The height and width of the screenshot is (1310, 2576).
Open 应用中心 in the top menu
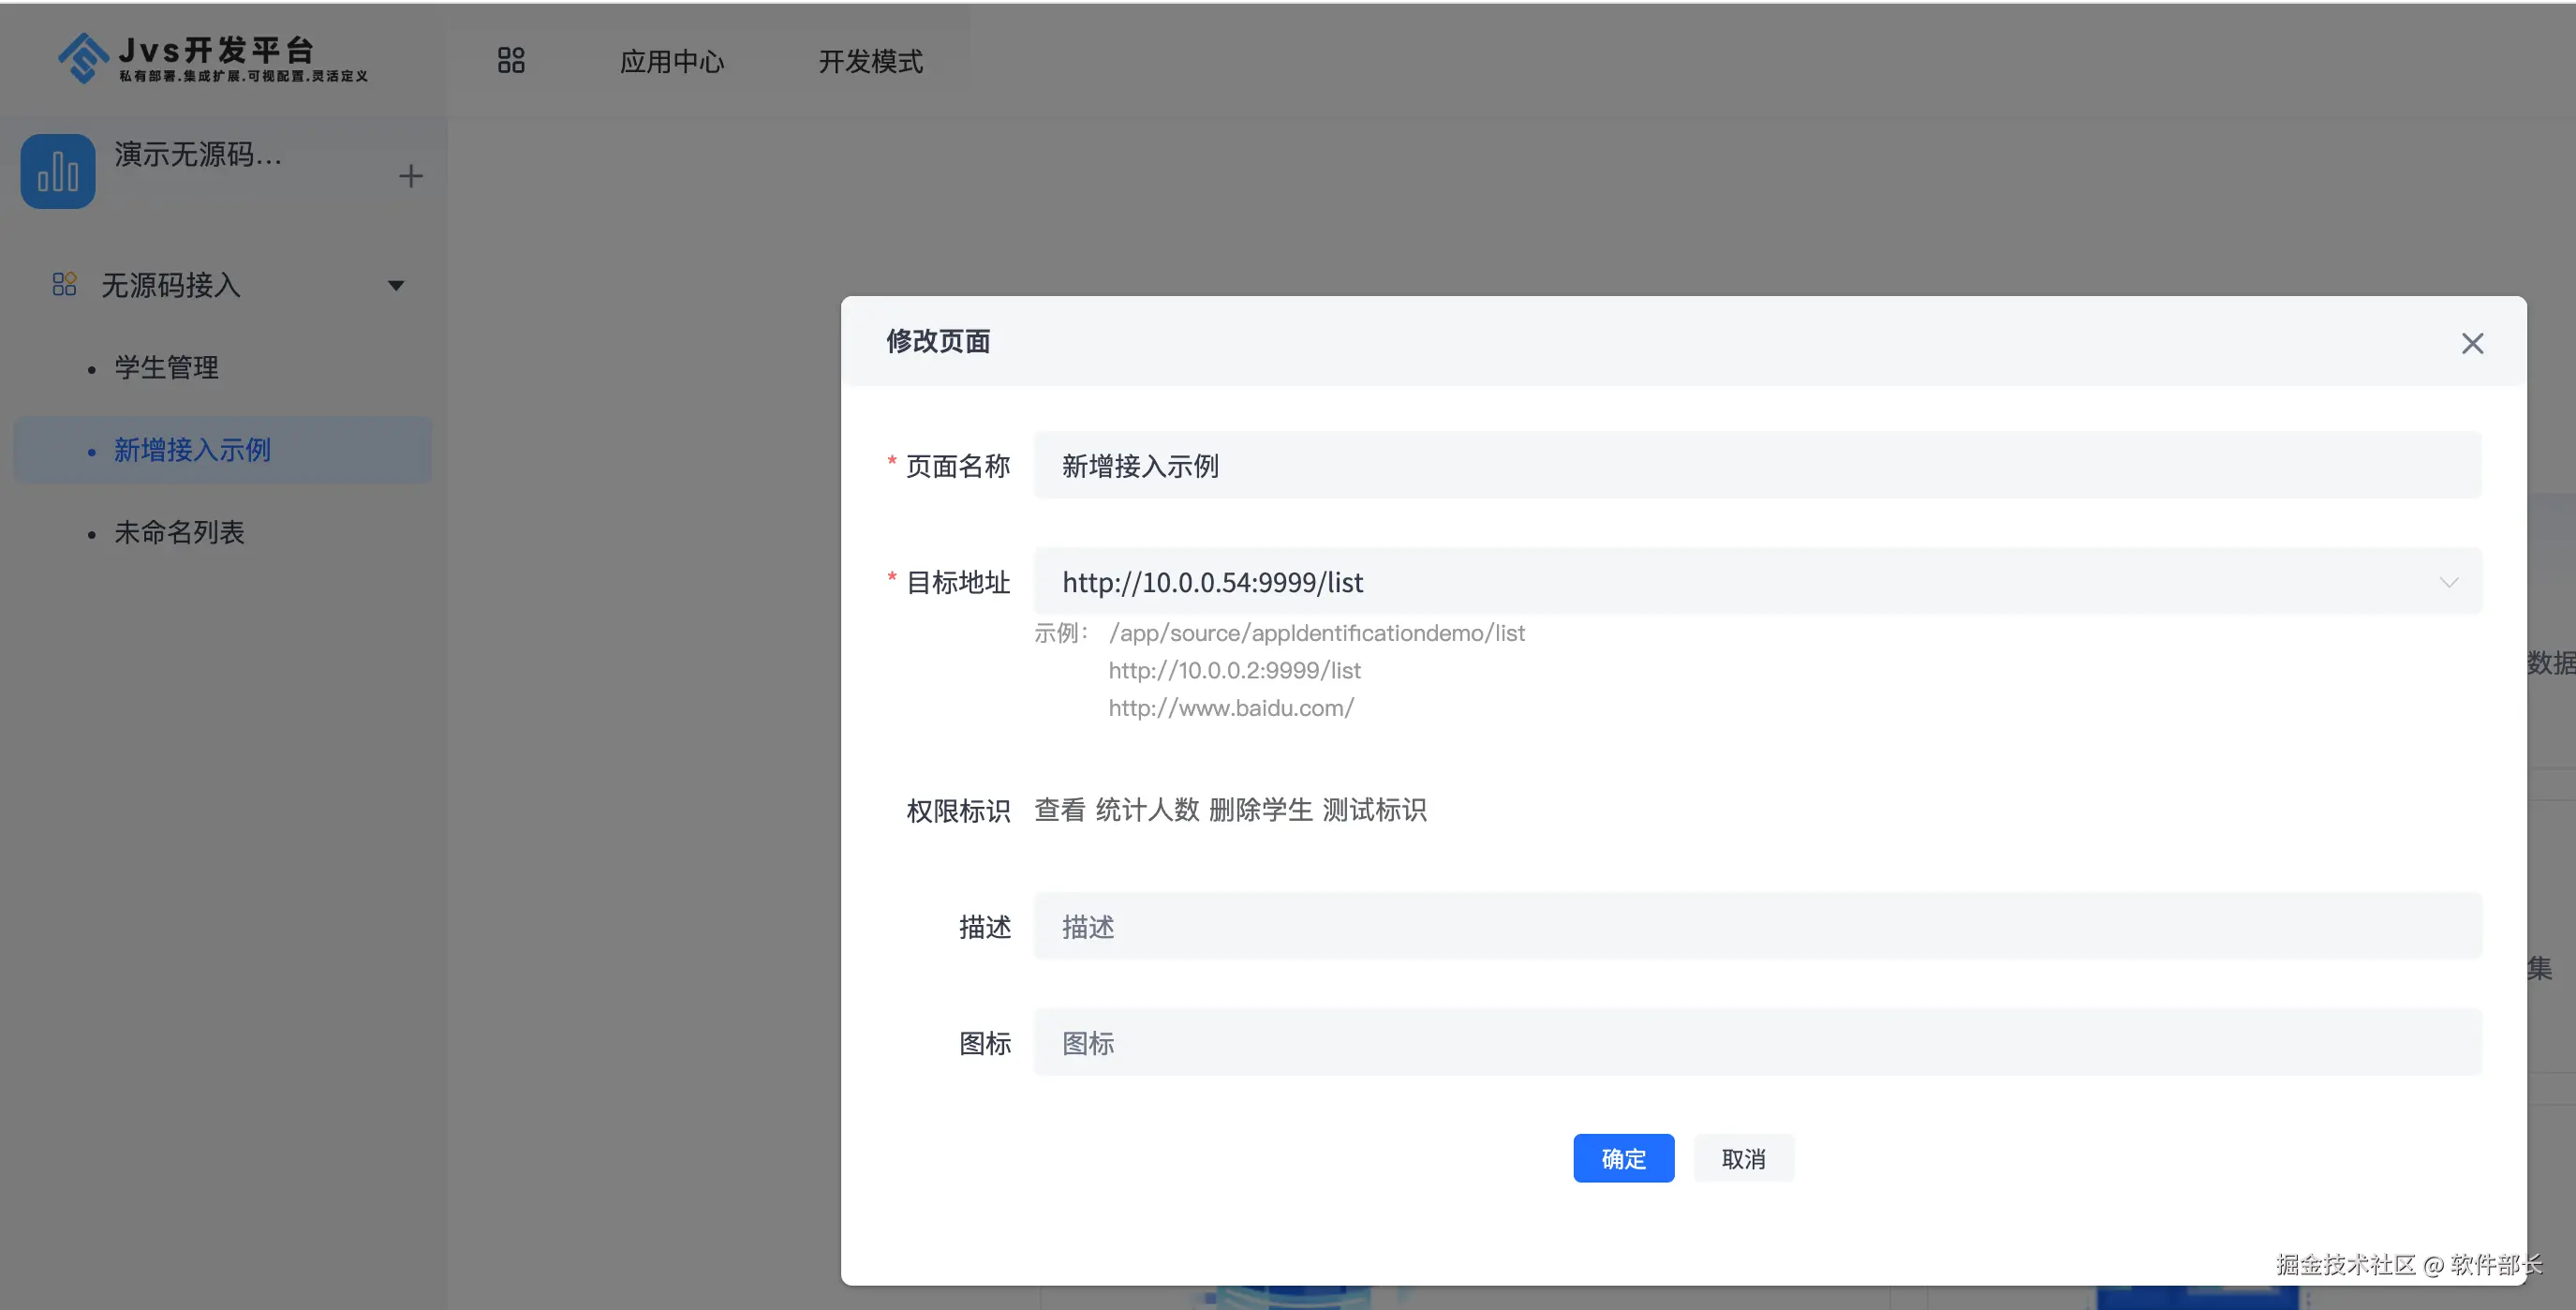[x=671, y=62]
